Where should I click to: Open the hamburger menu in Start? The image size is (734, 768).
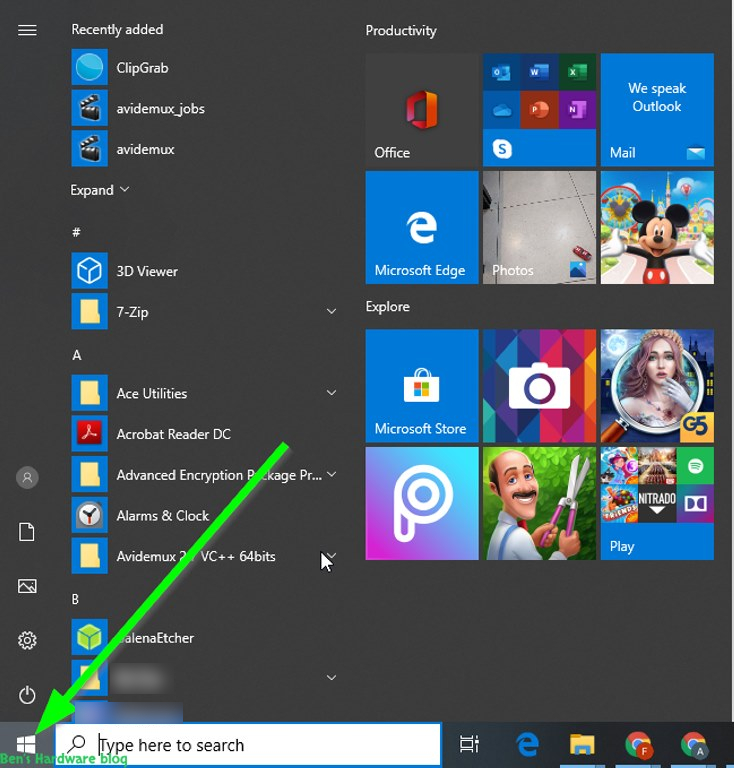pos(27,30)
